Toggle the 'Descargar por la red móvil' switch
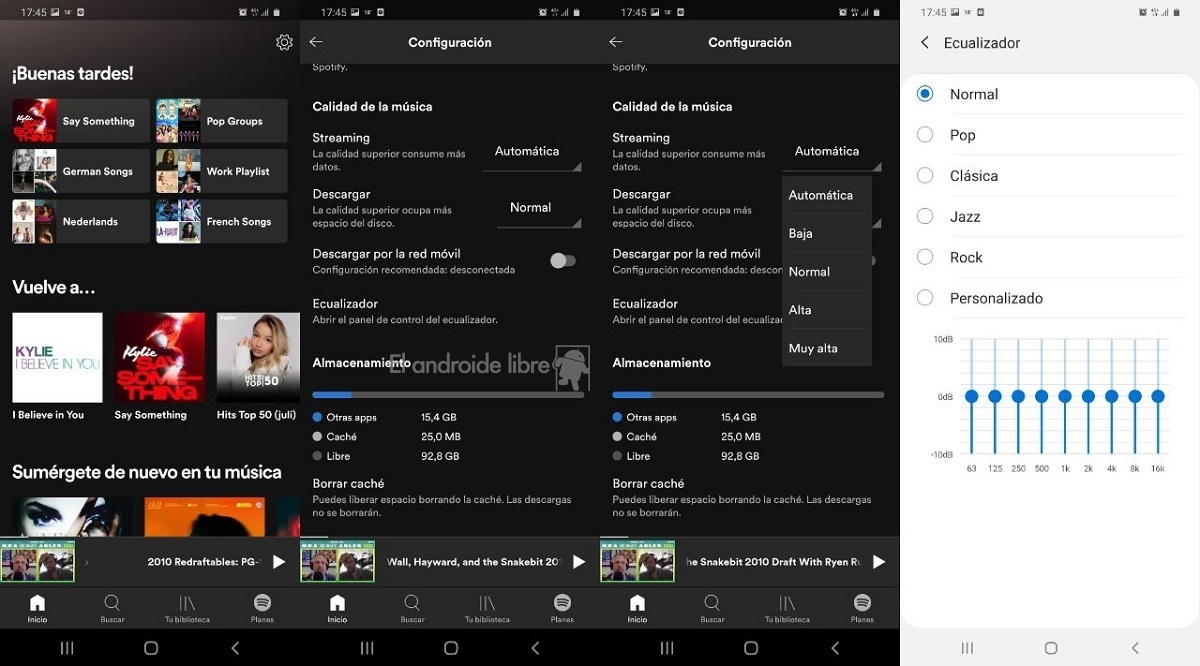 pos(563,261)
